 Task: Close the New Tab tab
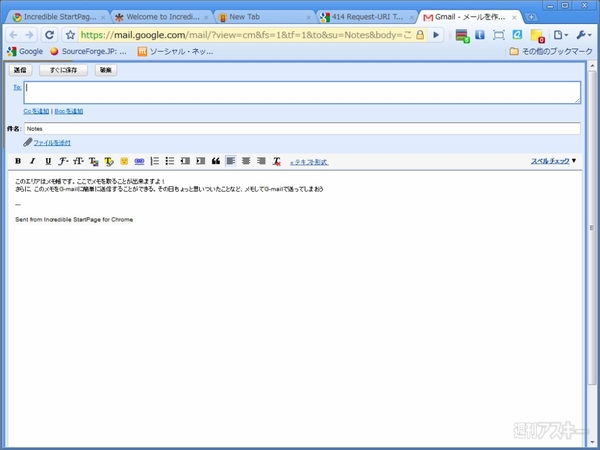309,18
